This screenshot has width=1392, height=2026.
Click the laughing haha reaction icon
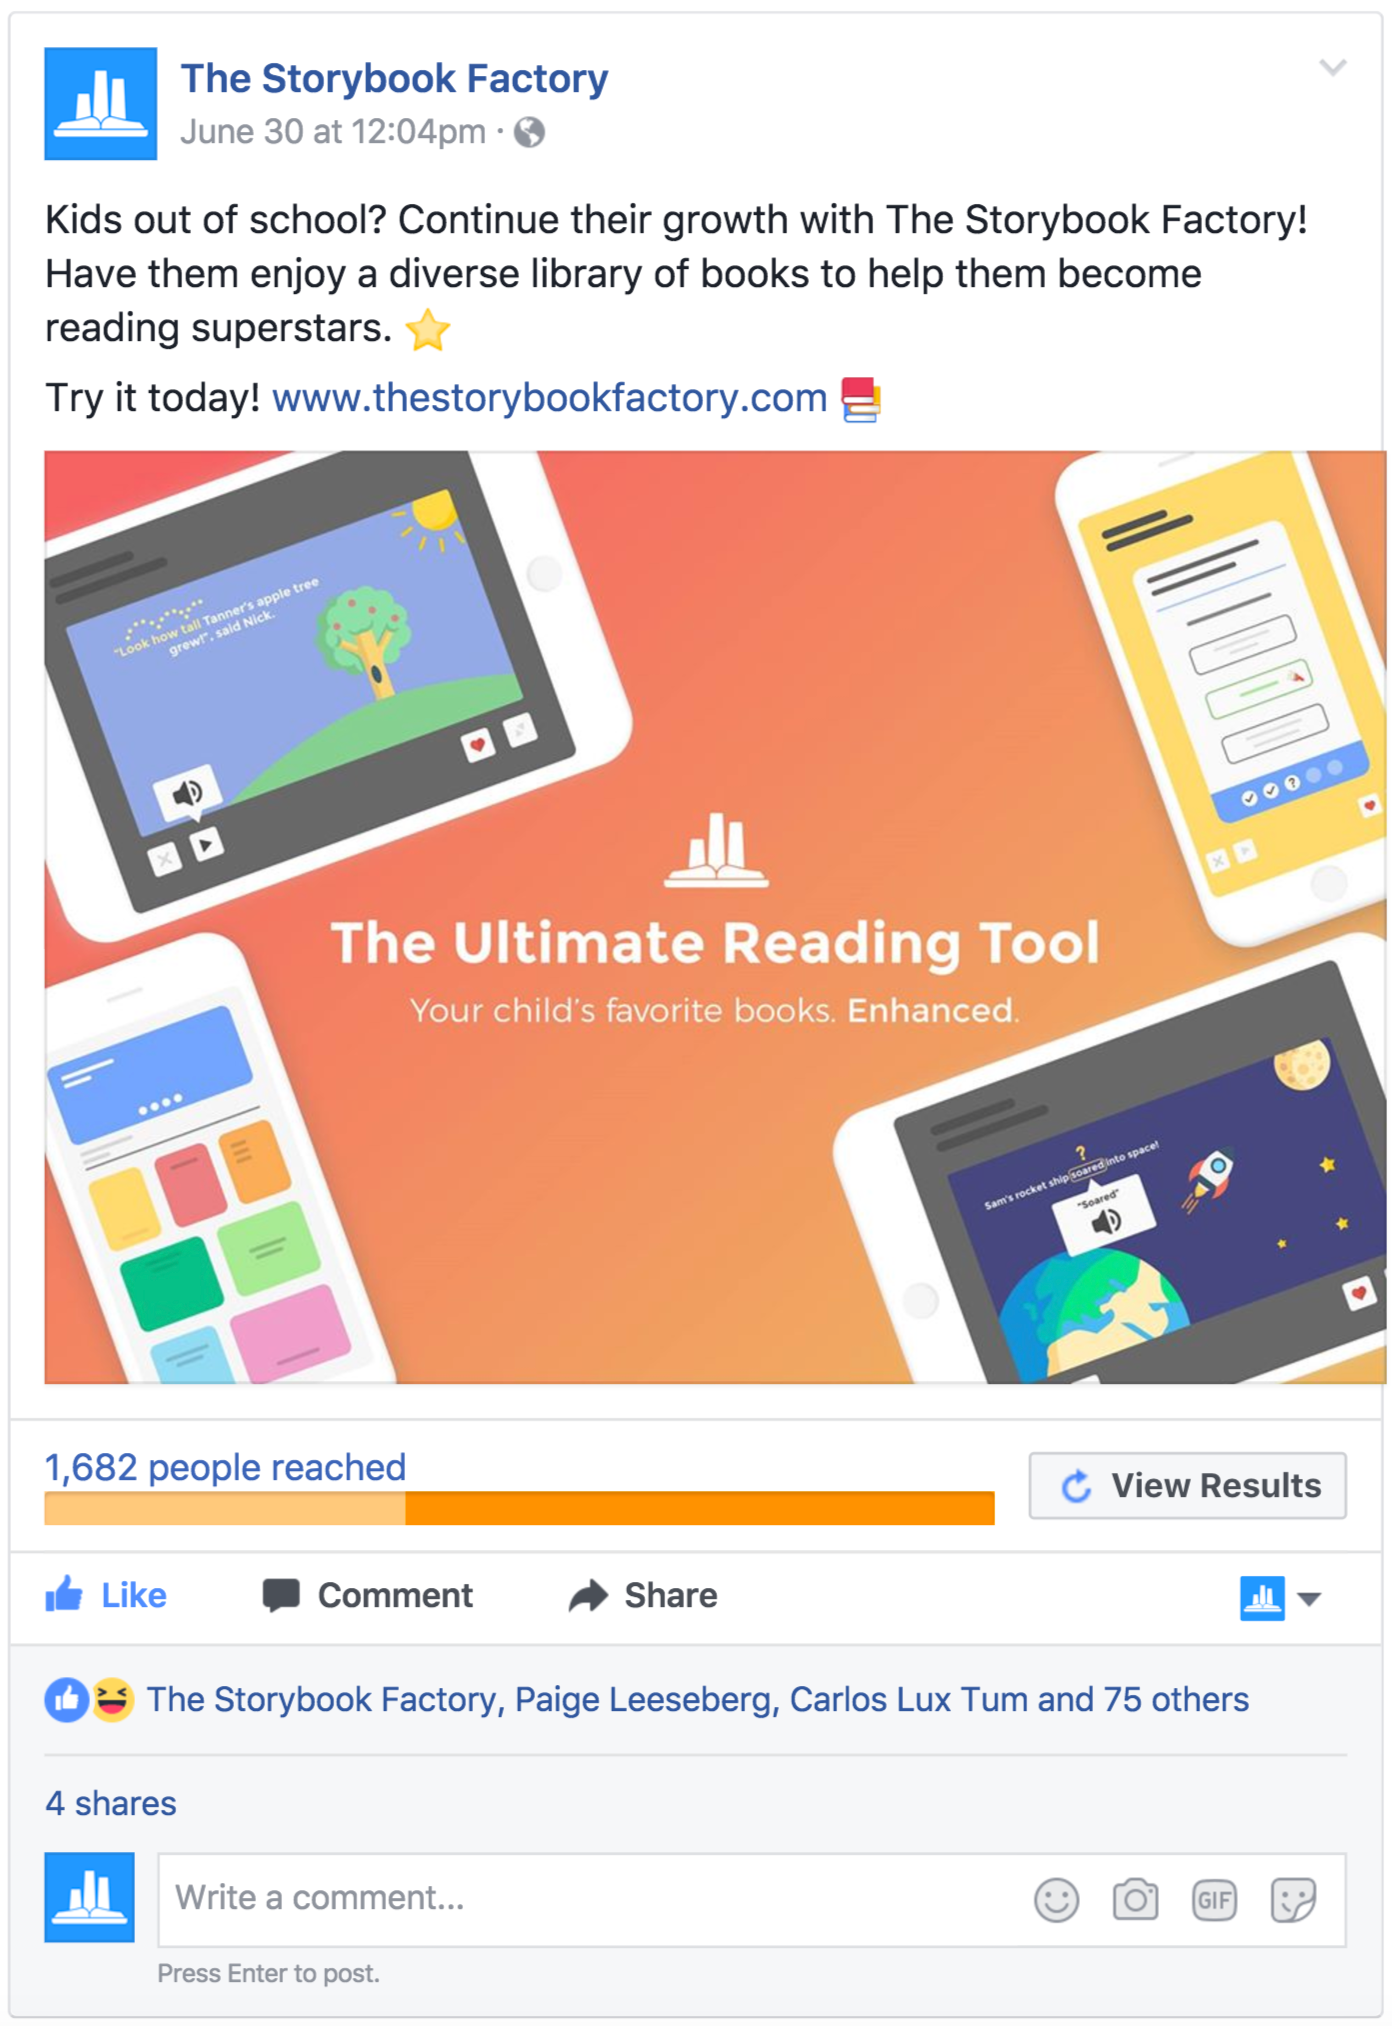pyautogui.click(x=113, y=1699)
